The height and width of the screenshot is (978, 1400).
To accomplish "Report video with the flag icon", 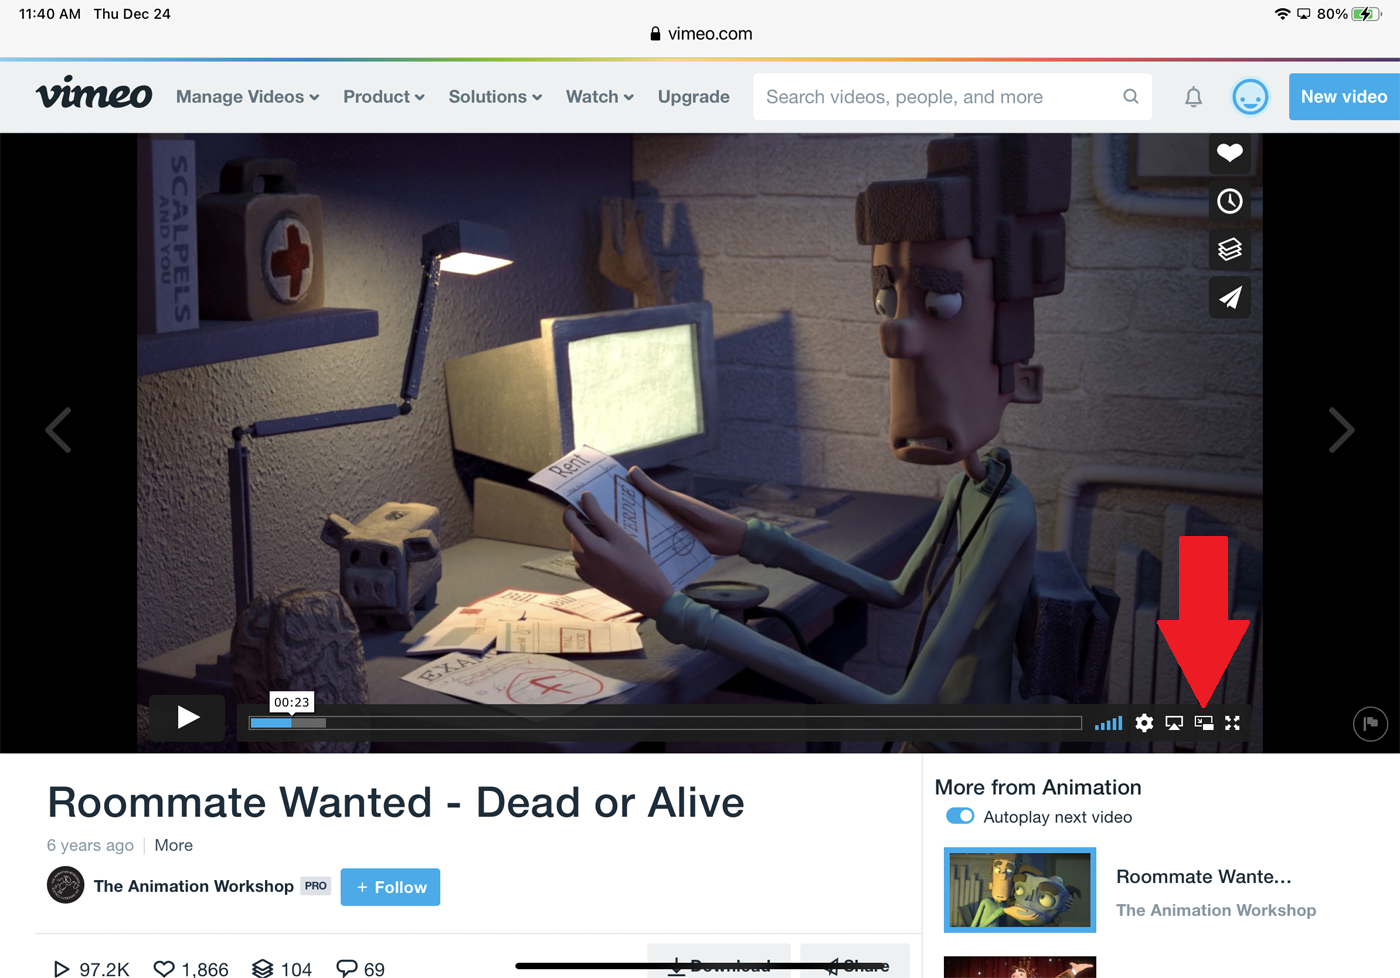I will click(1370, 723).
